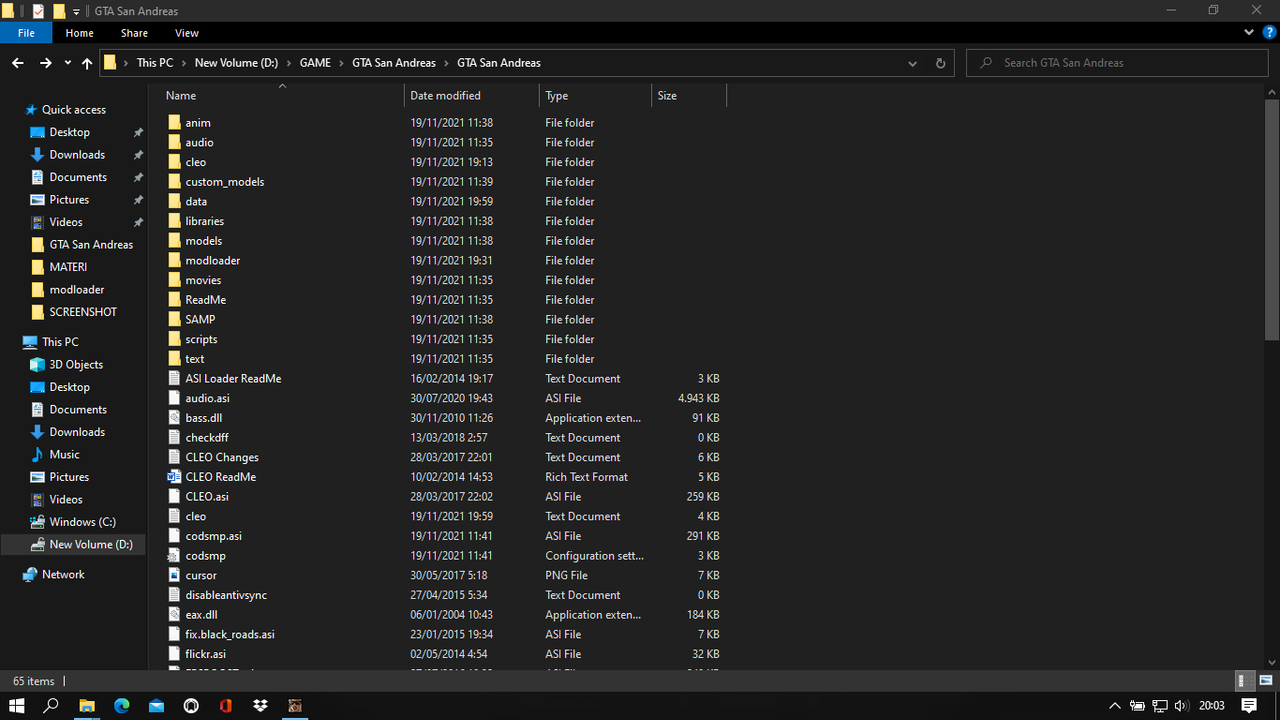Select disableantivsync file name
This screenshot has height=720, width=1280.
226,595
